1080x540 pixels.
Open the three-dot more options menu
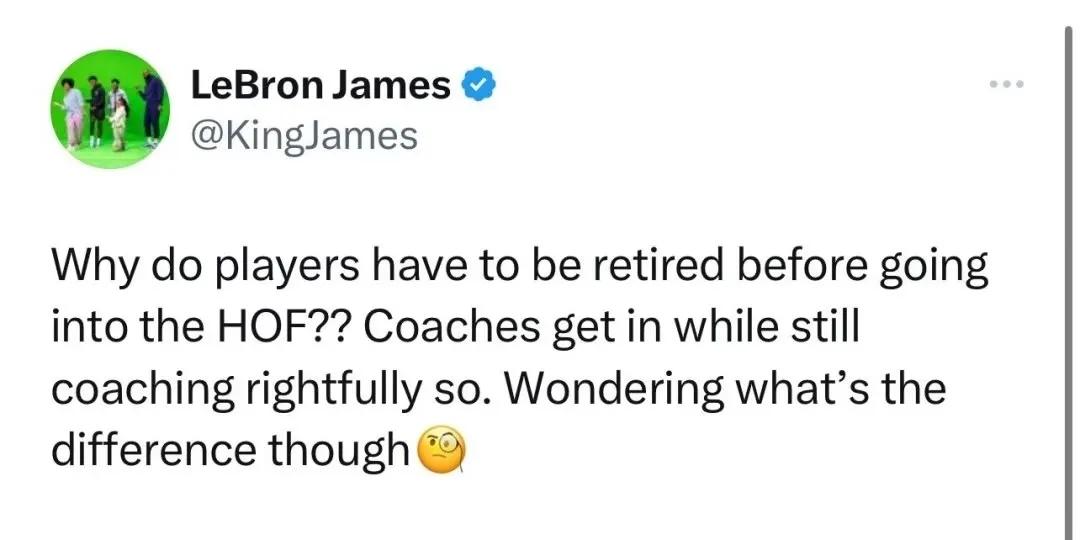pos(1006,85)
